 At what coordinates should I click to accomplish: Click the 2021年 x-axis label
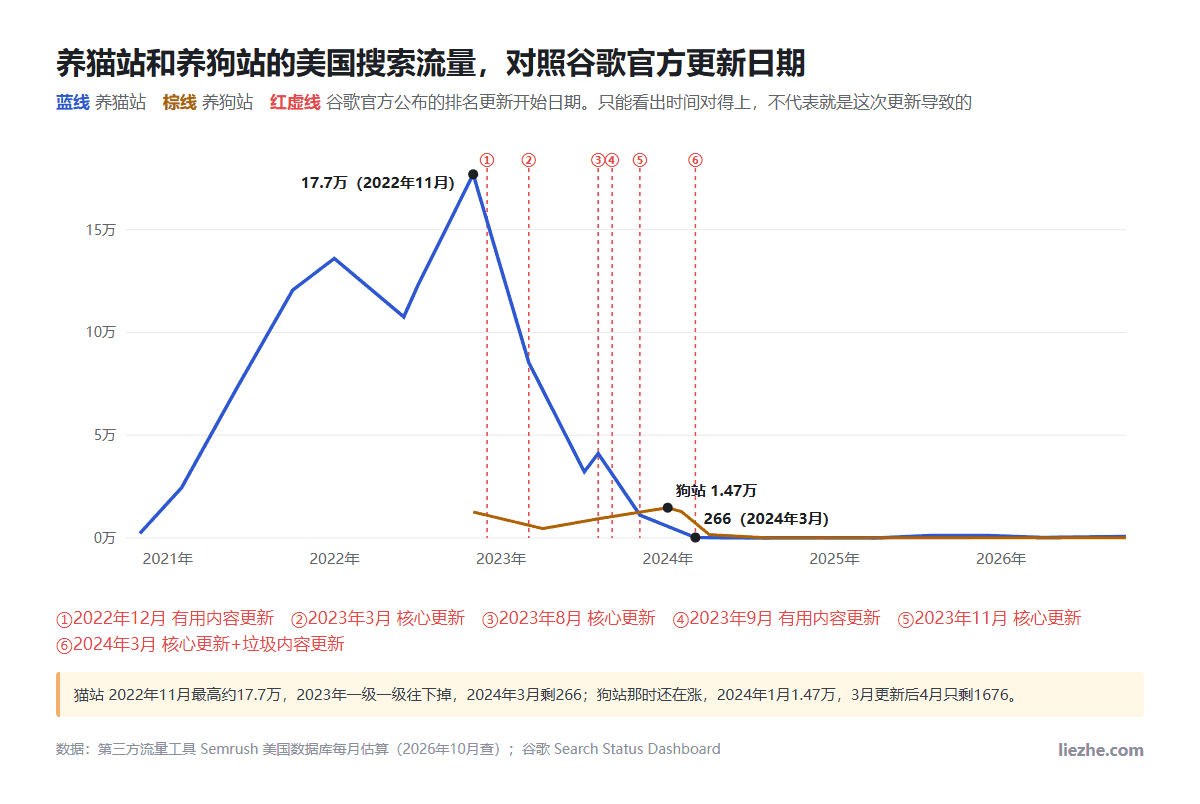click(168, 559)
